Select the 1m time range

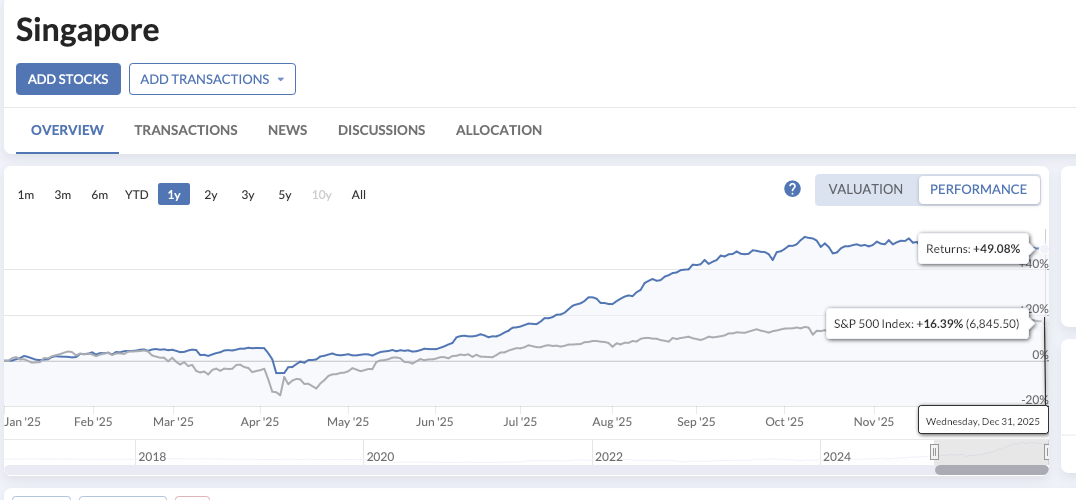(x=26, y=195)
